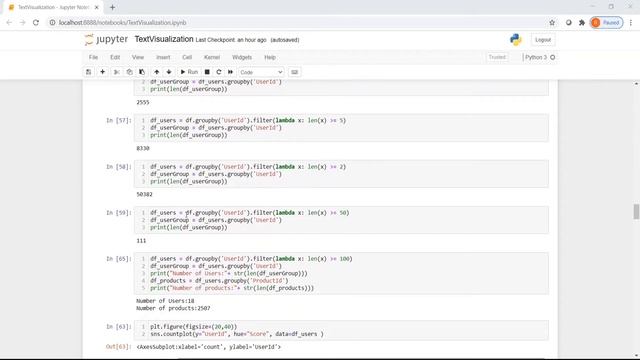Reload the browser page
Viewport: 640px width, 360px height.
36,22
